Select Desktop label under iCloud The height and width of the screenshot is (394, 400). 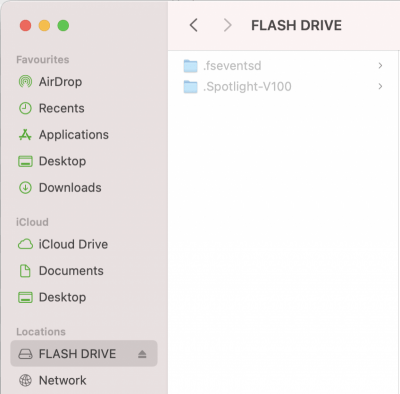coord(63,297)
